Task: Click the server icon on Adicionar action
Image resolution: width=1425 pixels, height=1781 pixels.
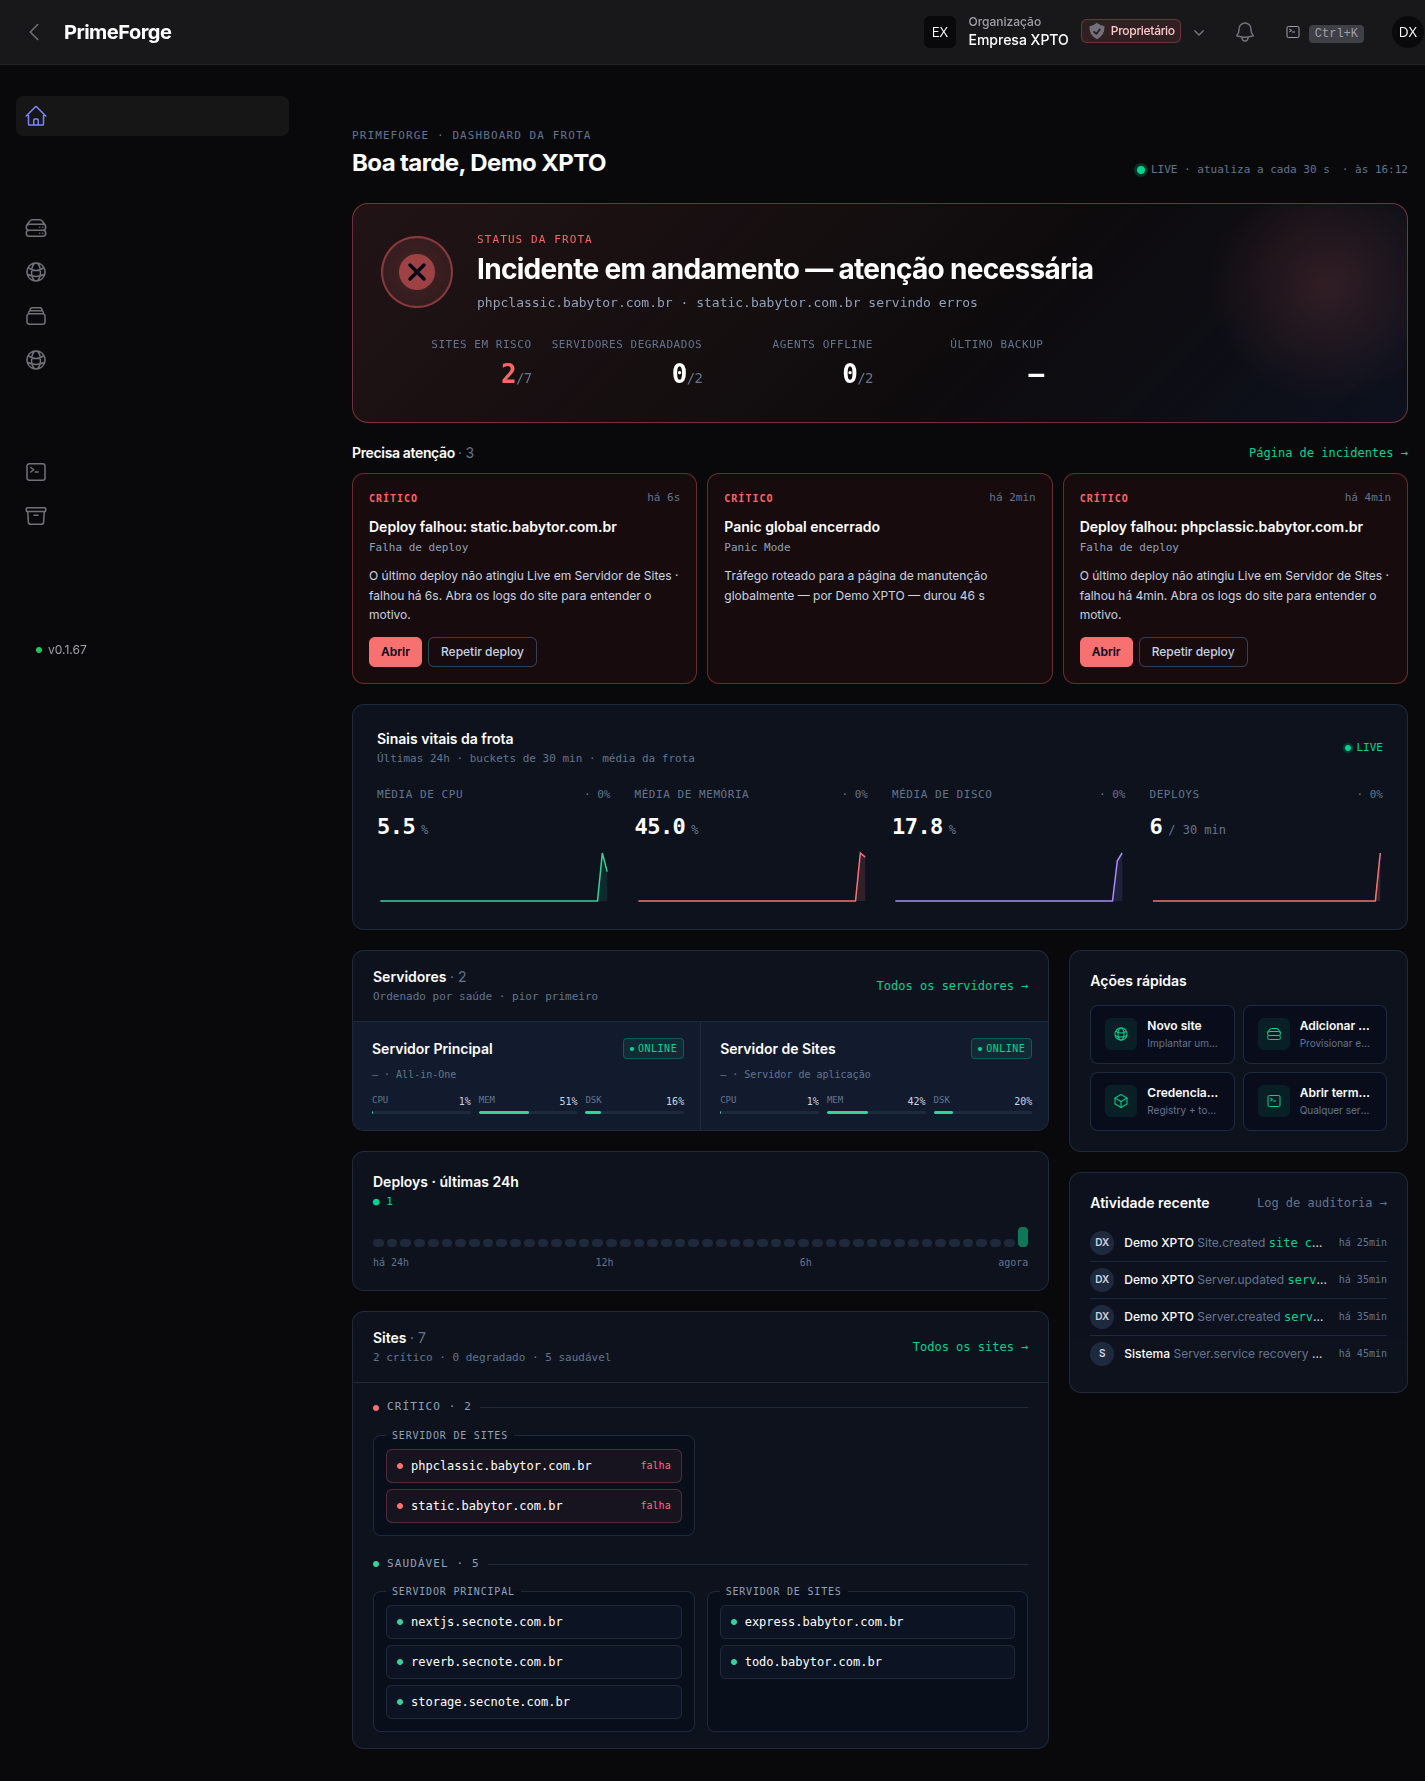Action: tap(1274, 1034)
